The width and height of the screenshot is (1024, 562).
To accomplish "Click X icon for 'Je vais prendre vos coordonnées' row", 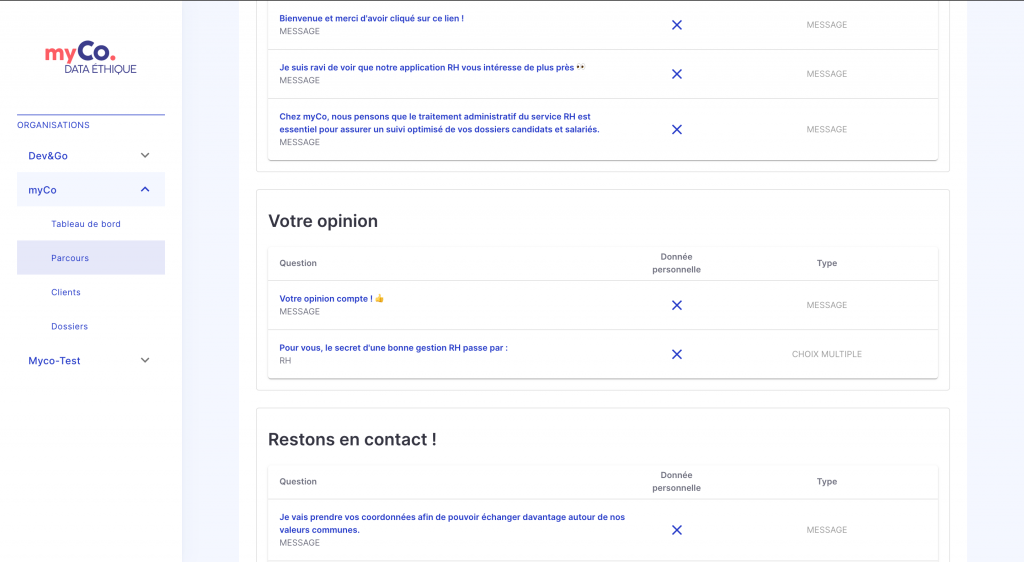I will point(677,530).
